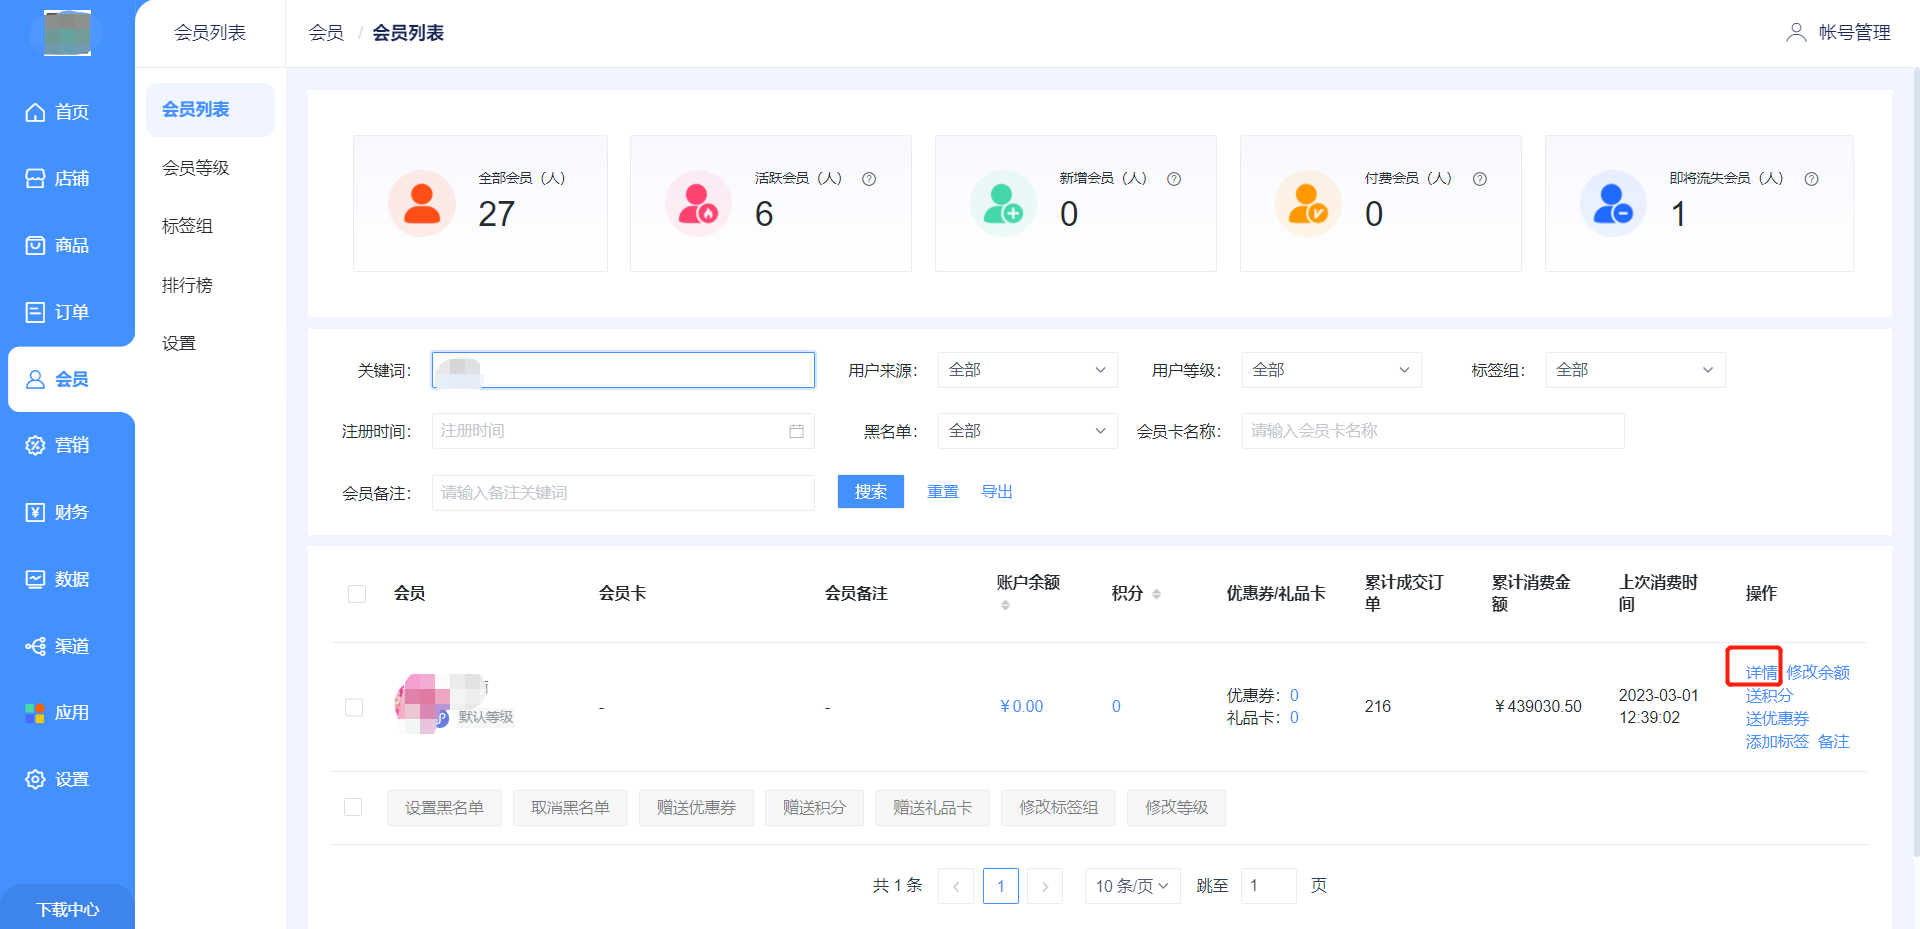Go to next page arrow in pagination
This screenshot has width=1920, height=929.
pyautogui.click(x=1045, y=886)
